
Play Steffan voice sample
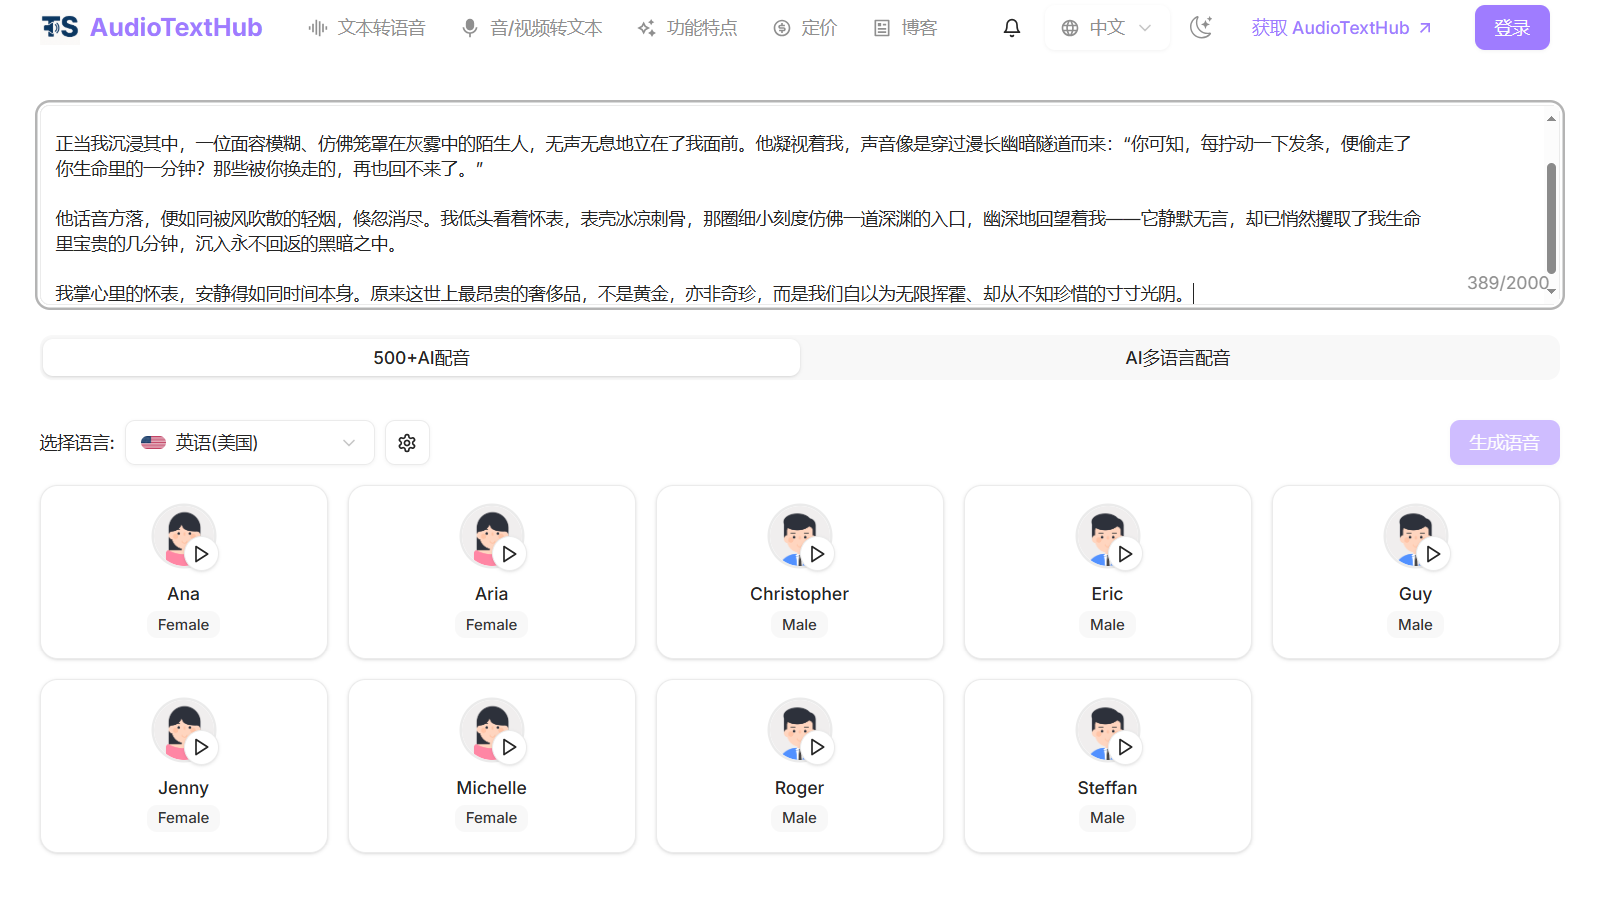point(1125,747)
